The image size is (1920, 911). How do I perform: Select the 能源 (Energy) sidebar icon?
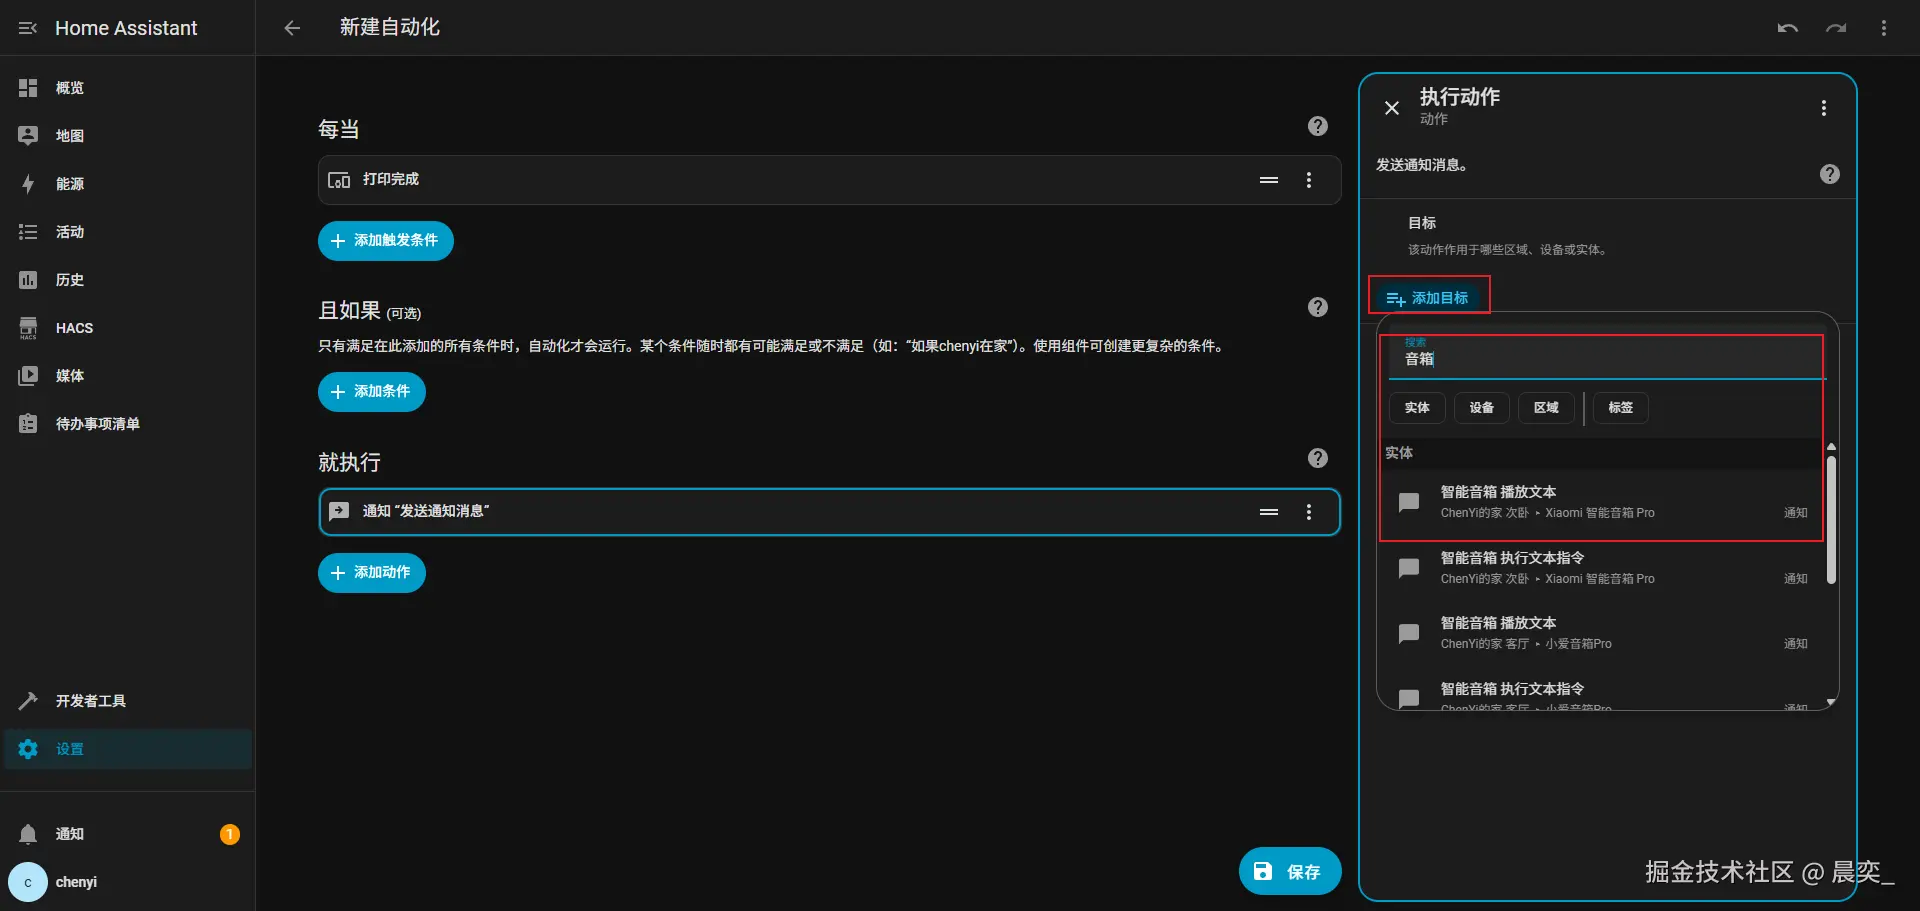click(x=68, y=184)
